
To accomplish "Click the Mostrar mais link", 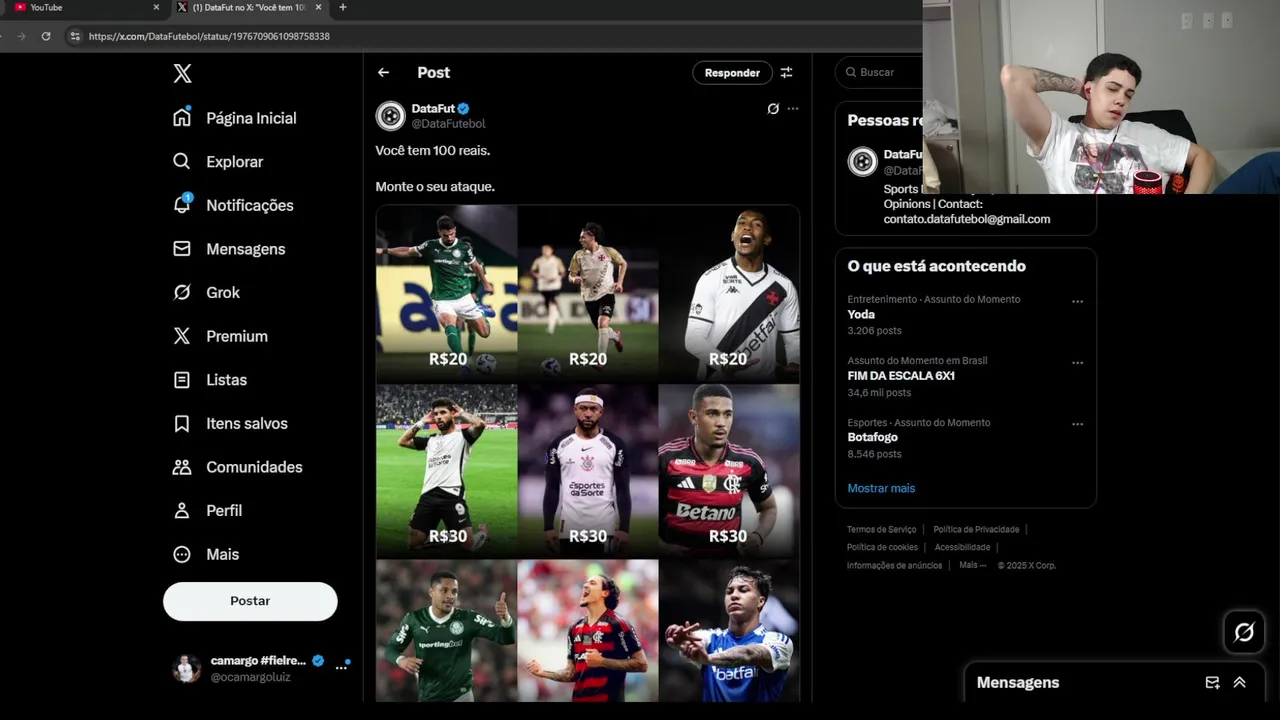I will pos(881,488).
